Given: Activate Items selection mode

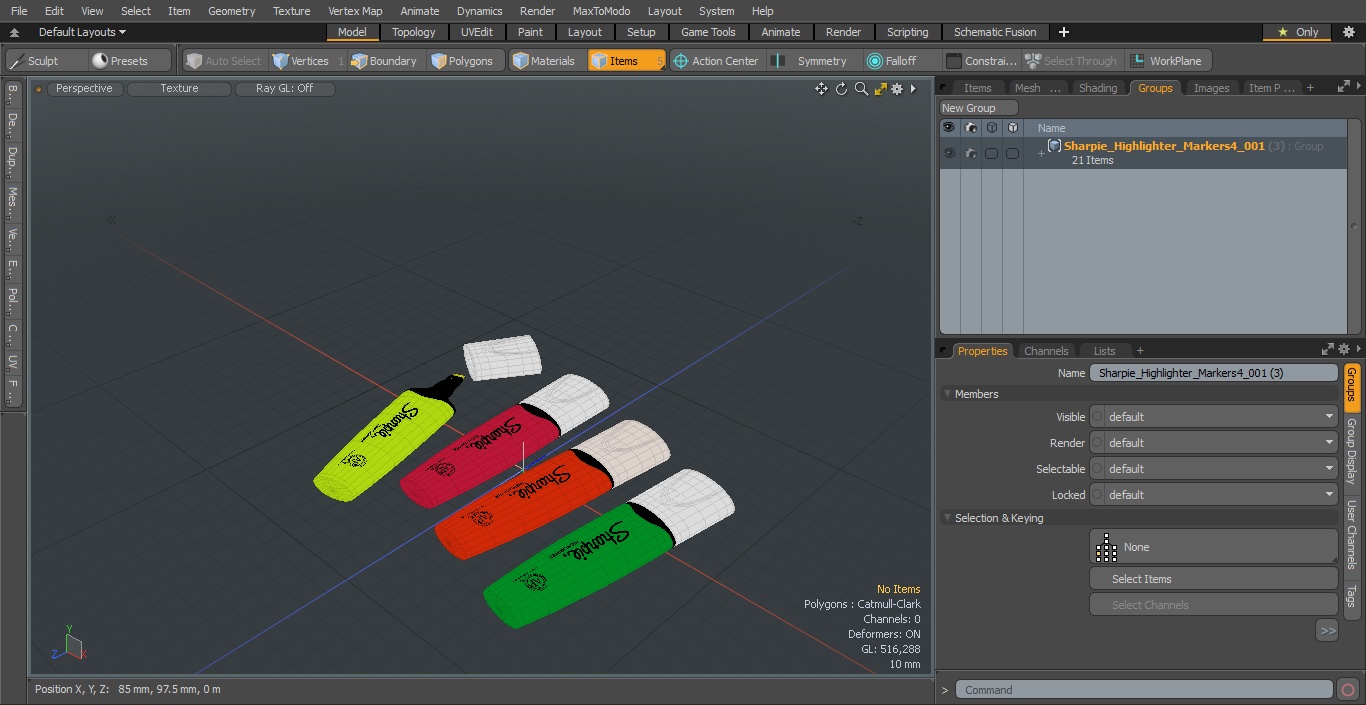Looking at the screenshot, I should [x=626, y=61].
